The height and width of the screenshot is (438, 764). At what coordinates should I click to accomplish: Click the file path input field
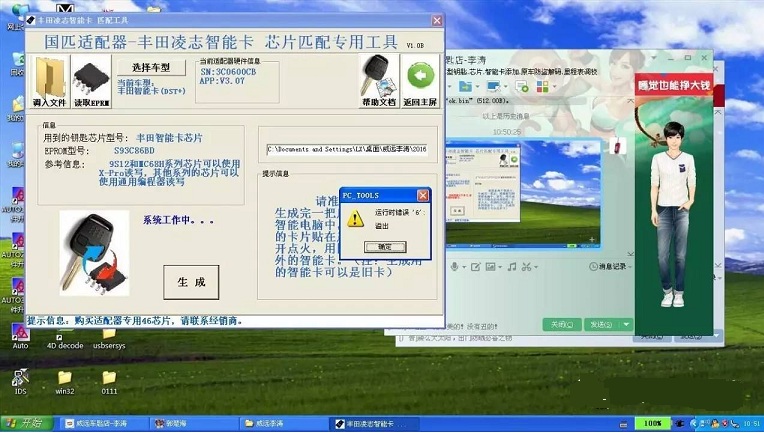[347, 149]
